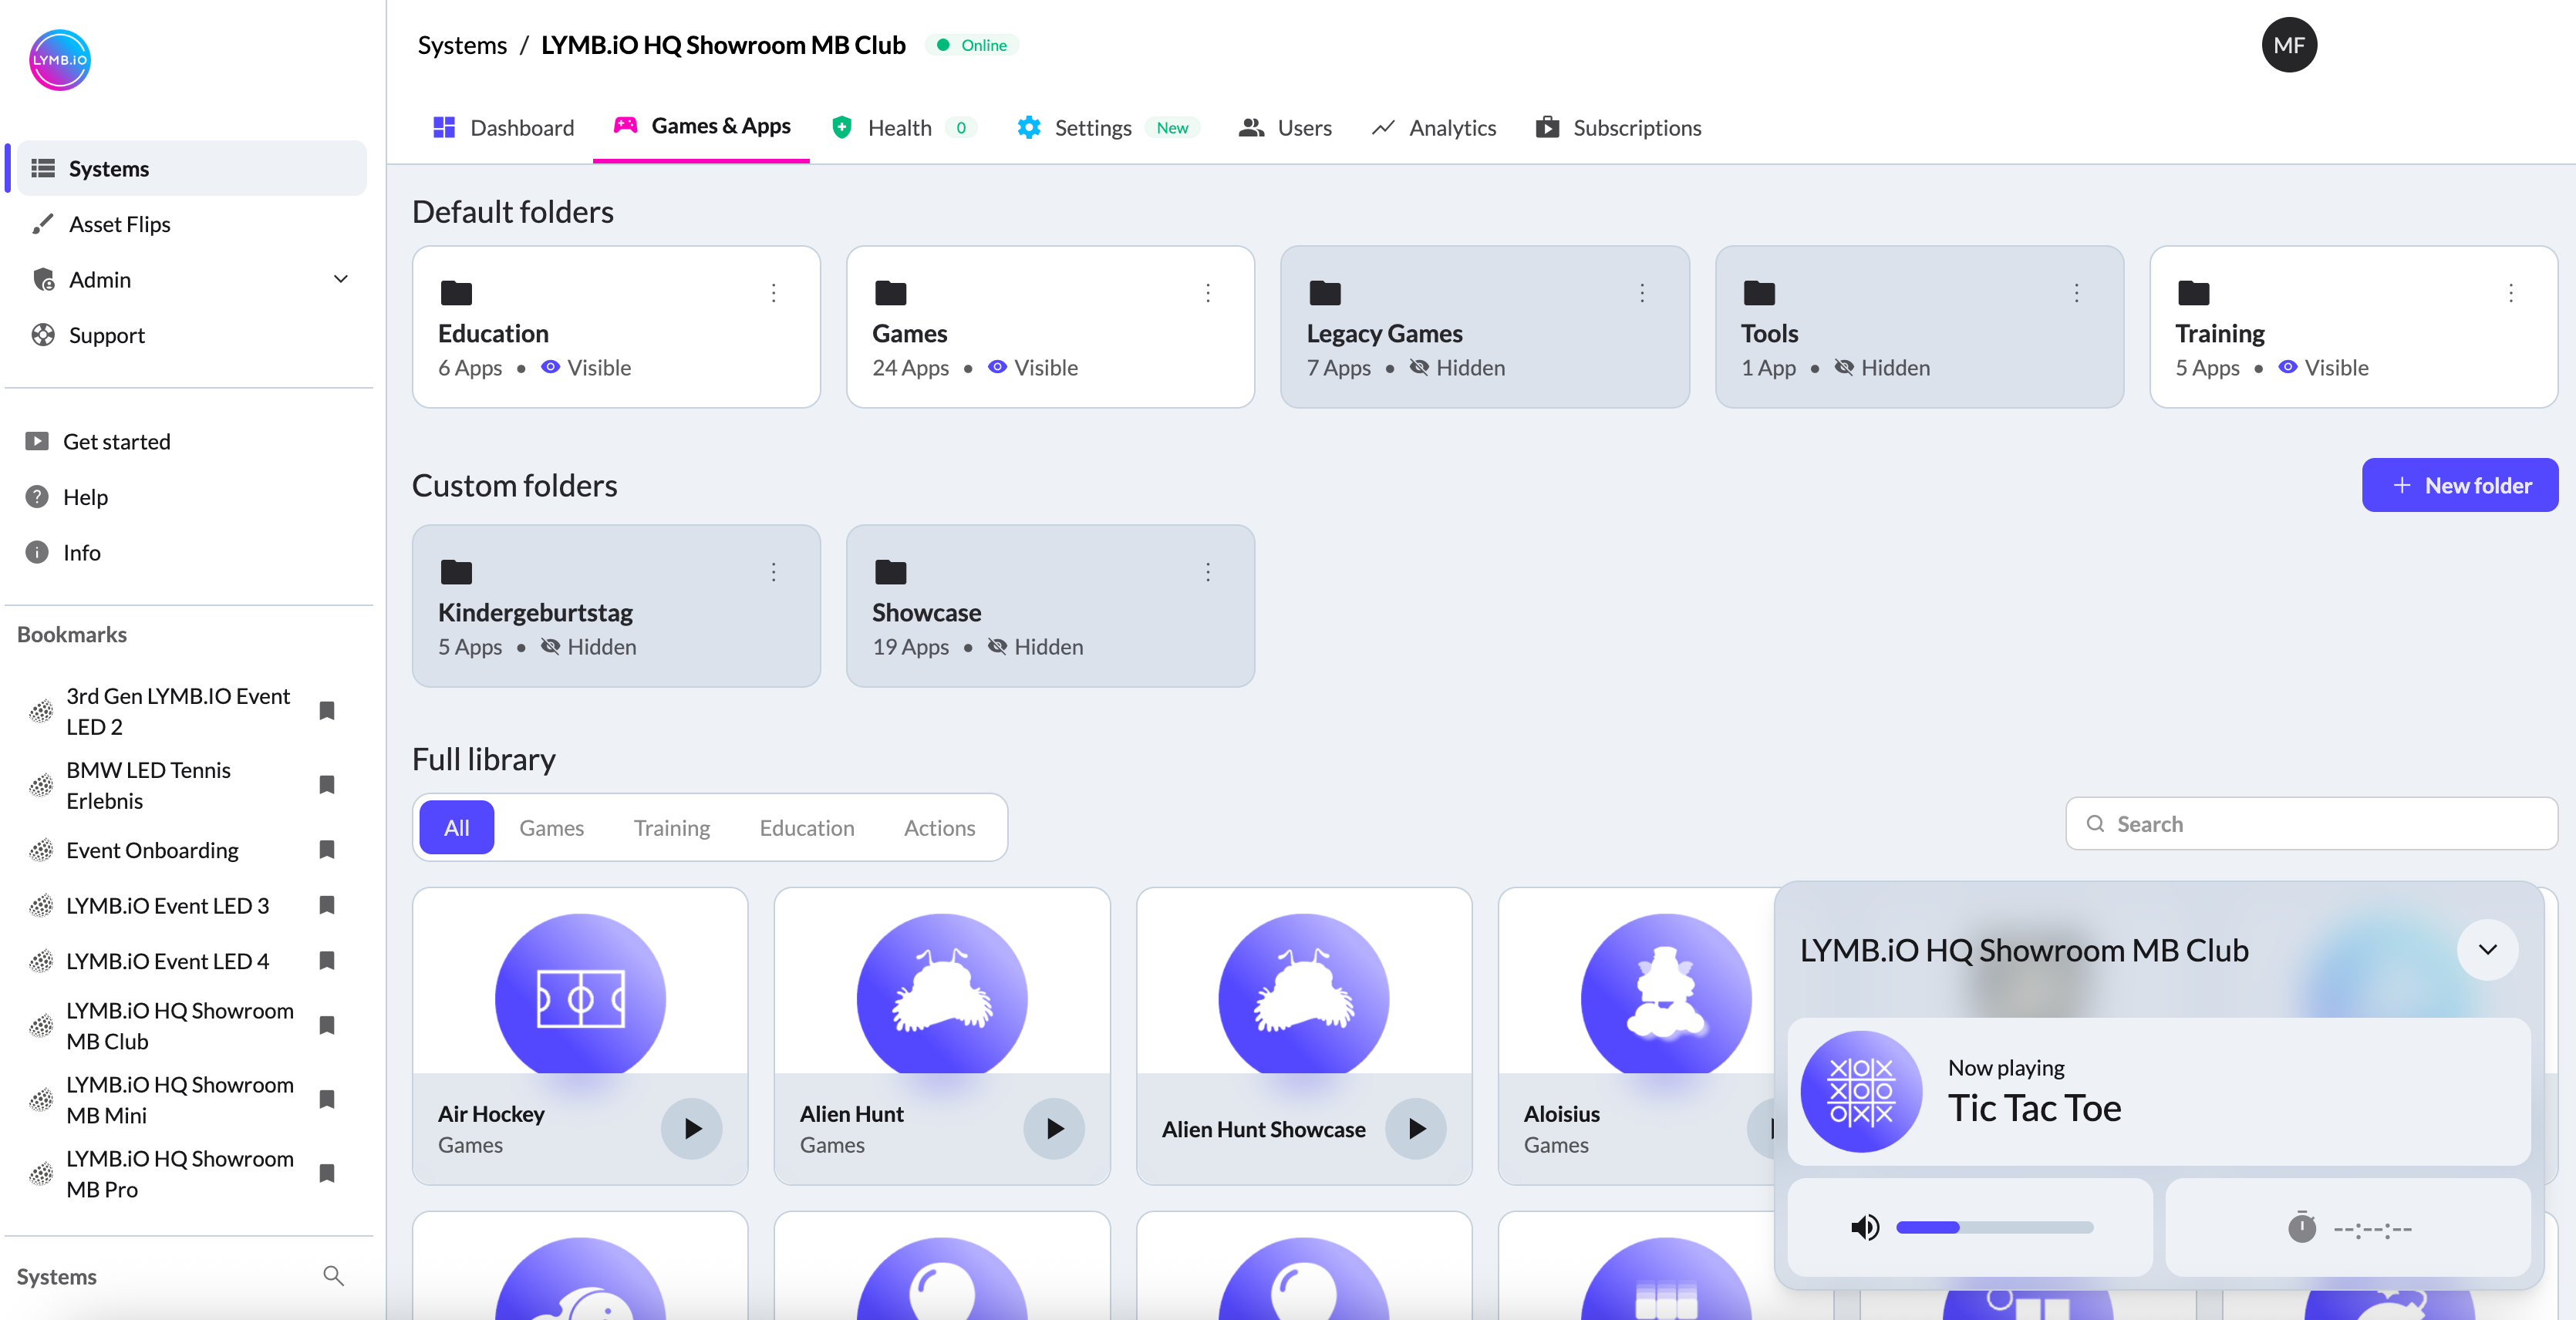Viewport: 2576px width, 1320px height.
Task: Select the Education filter in Full library
Action: (806, 827)
